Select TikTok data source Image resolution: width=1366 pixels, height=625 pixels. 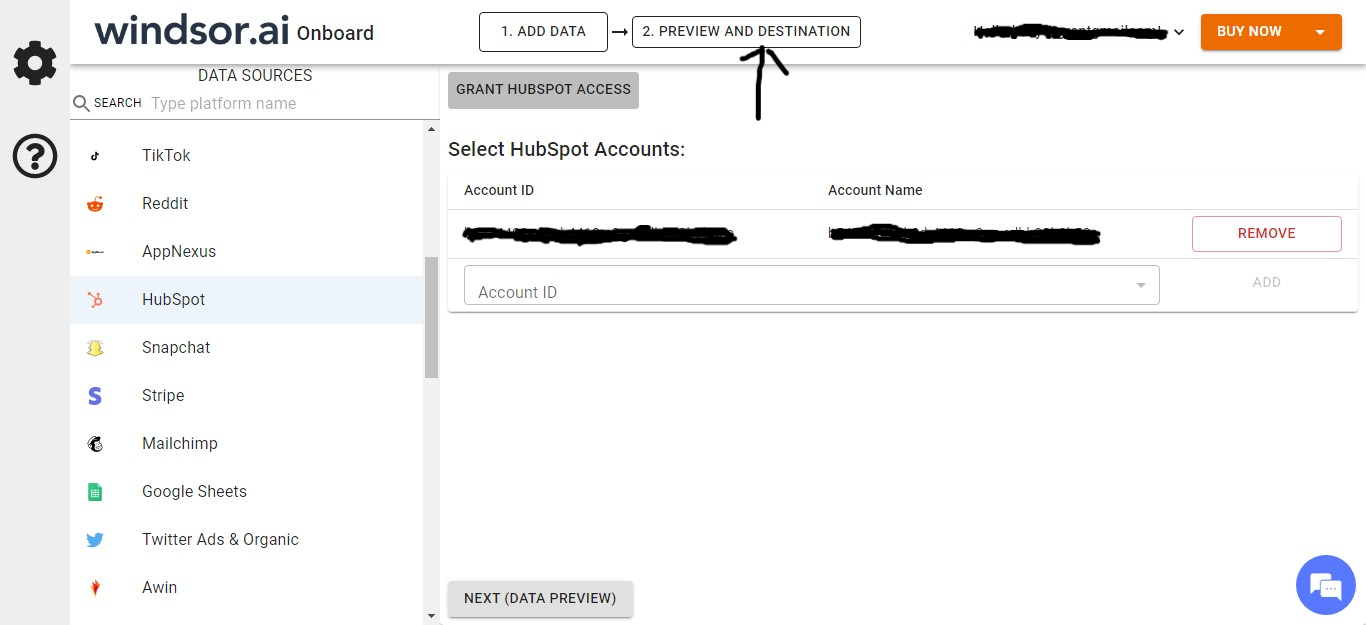(x=247, y=156)
